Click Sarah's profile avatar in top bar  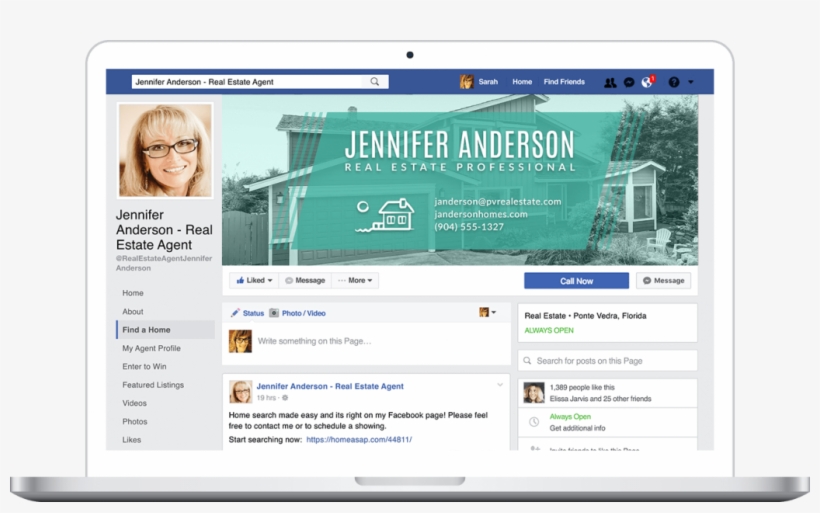[x=466, y=82]
